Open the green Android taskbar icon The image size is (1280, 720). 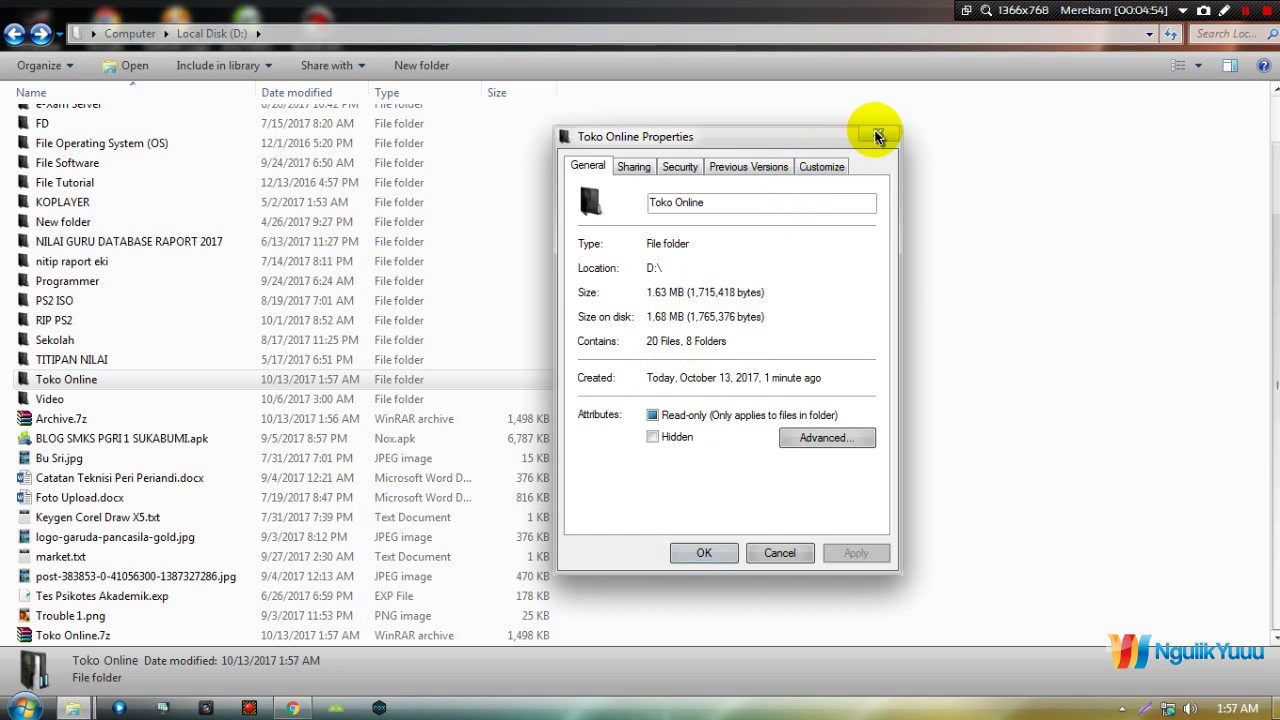tap(336, 708)
